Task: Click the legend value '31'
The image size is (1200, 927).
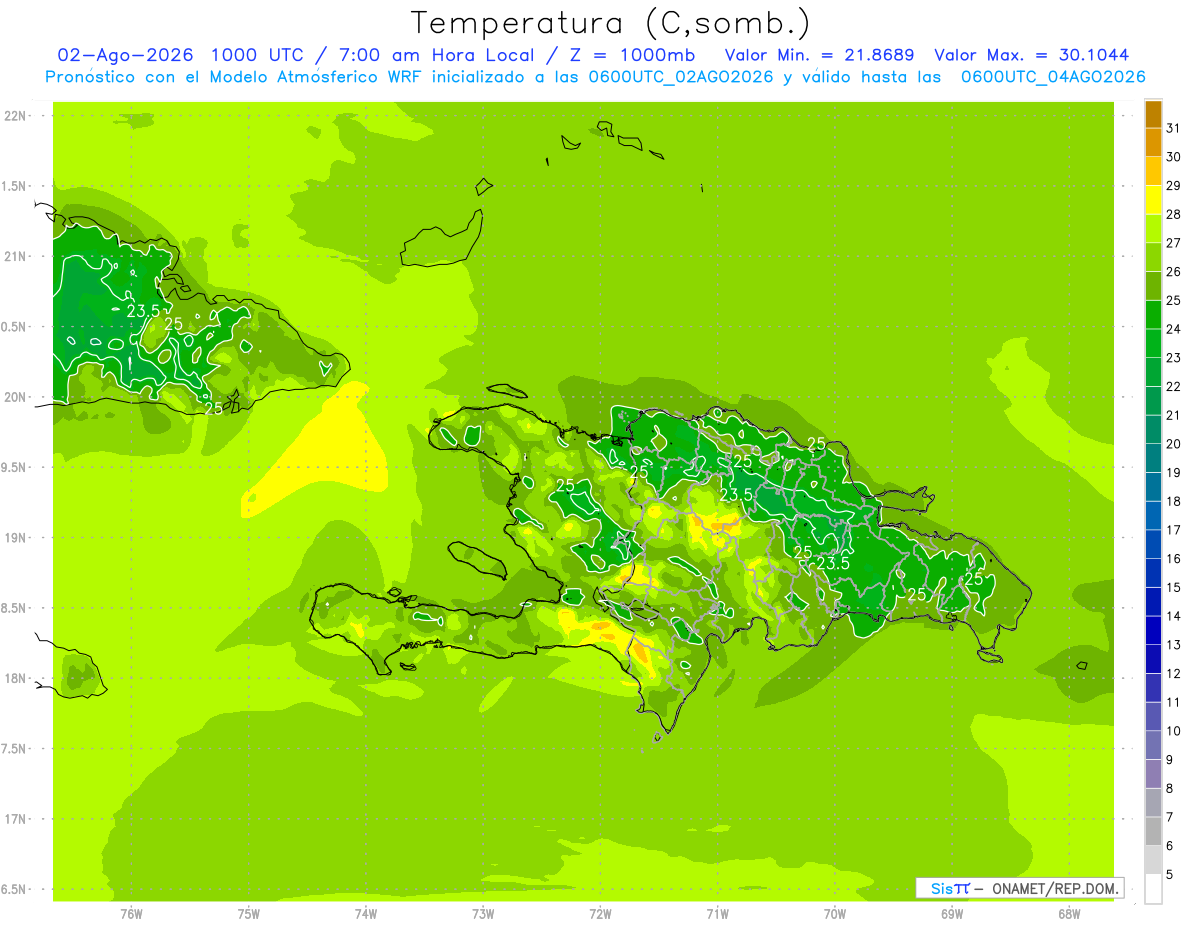Action: [1174, 128]
